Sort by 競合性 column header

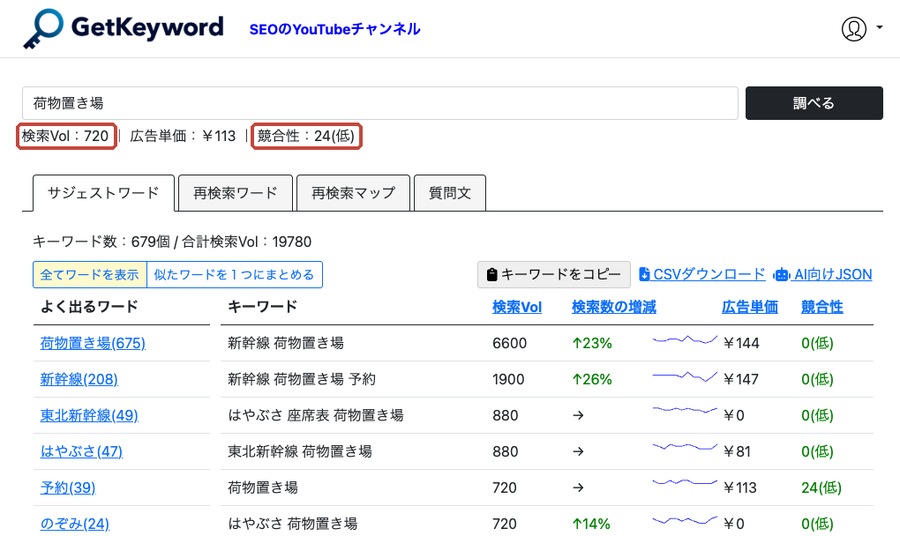(822, 307)
